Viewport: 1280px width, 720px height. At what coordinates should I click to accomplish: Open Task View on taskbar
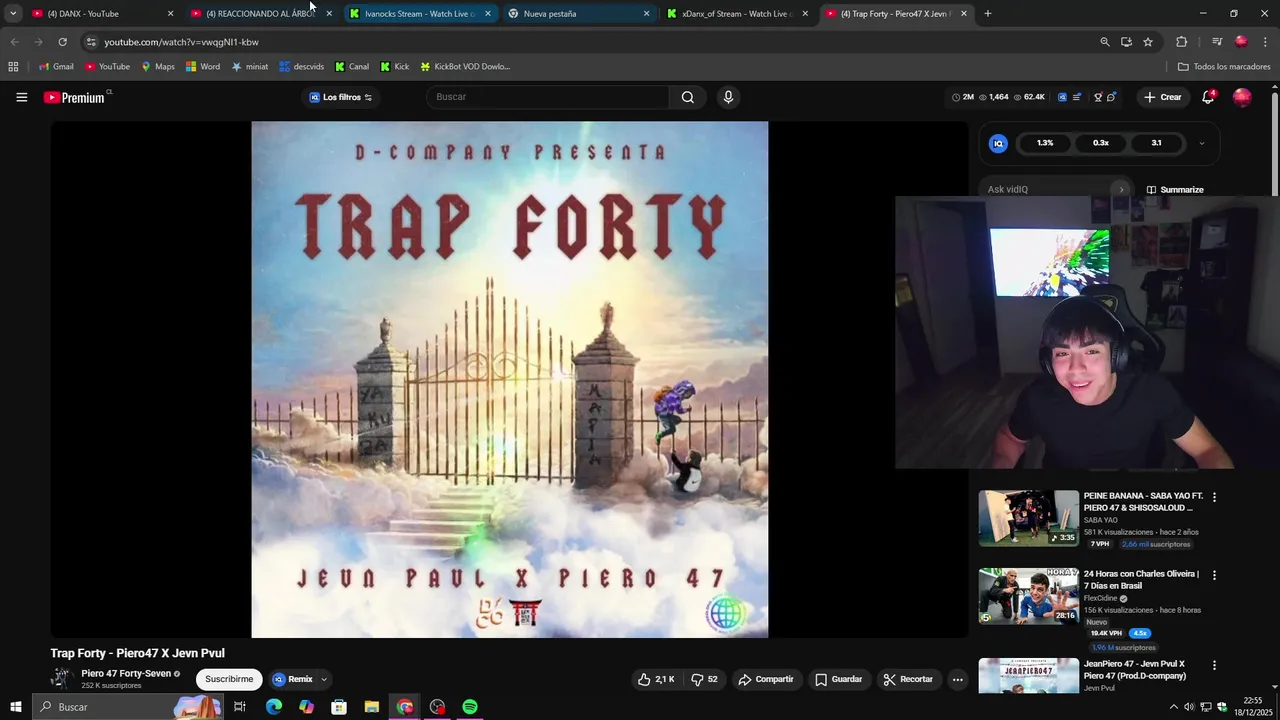240,707
